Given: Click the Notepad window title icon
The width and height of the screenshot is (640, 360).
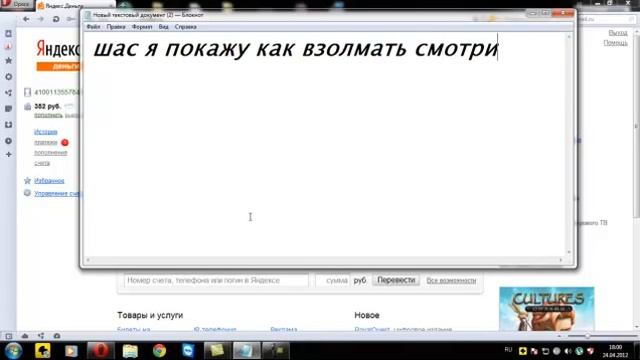Looking at the screenshot, I should 87,15.
